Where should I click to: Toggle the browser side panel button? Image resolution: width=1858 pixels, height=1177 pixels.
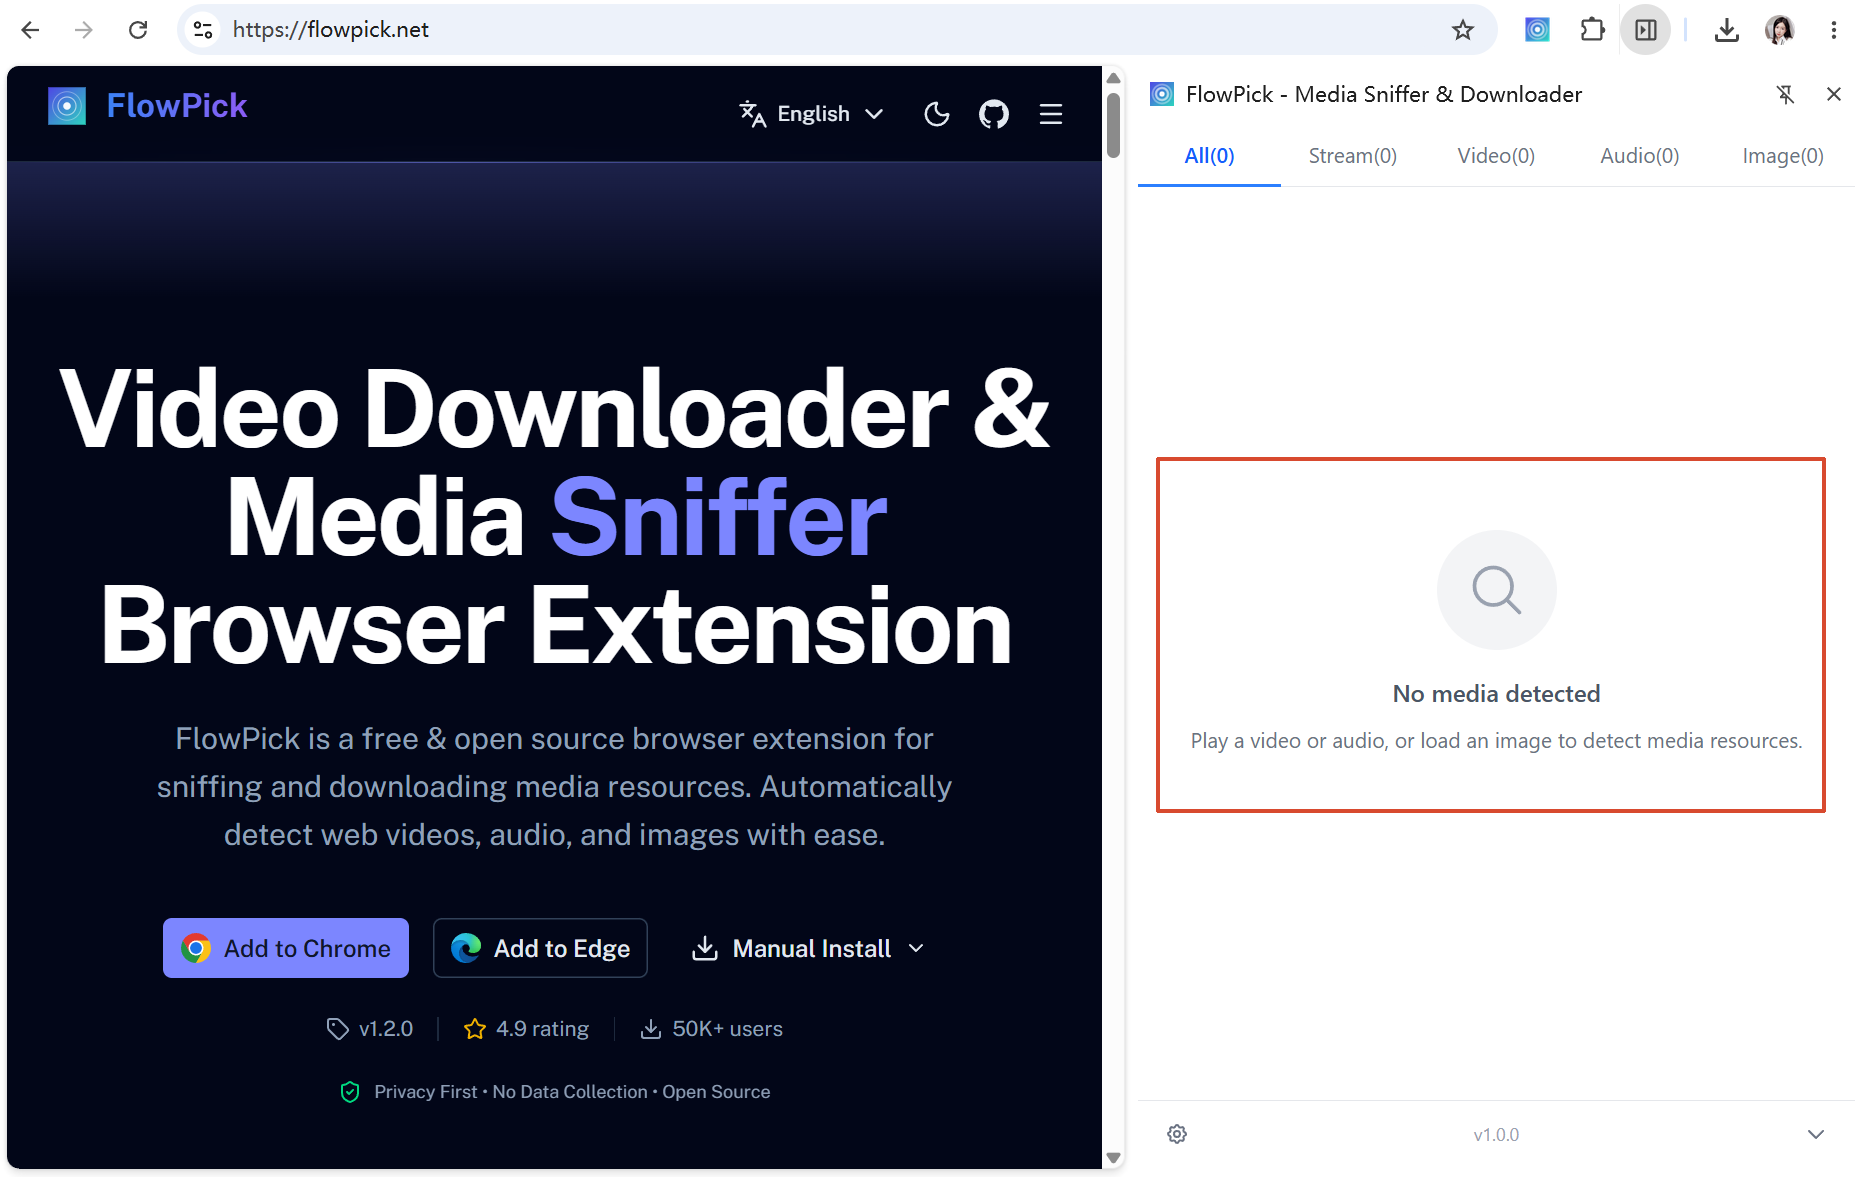pos(1646,30)
